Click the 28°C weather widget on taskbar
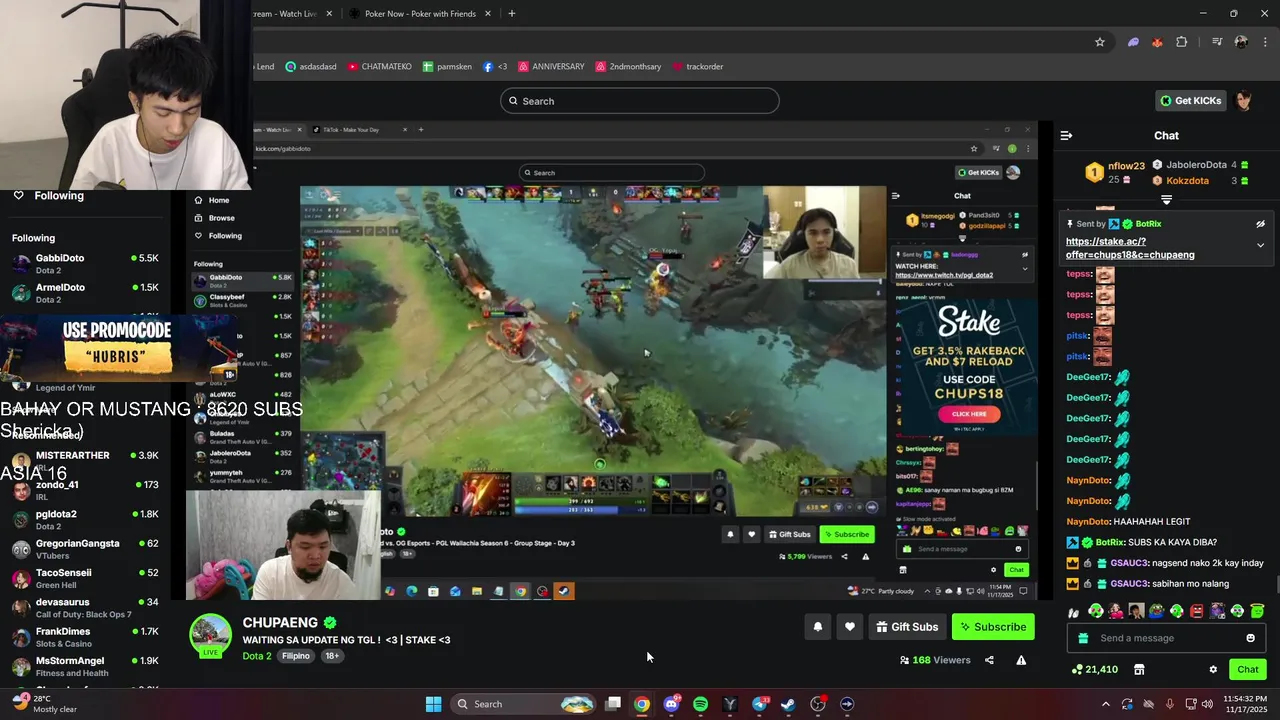The image size is (1280, 720). pos(45,704)
